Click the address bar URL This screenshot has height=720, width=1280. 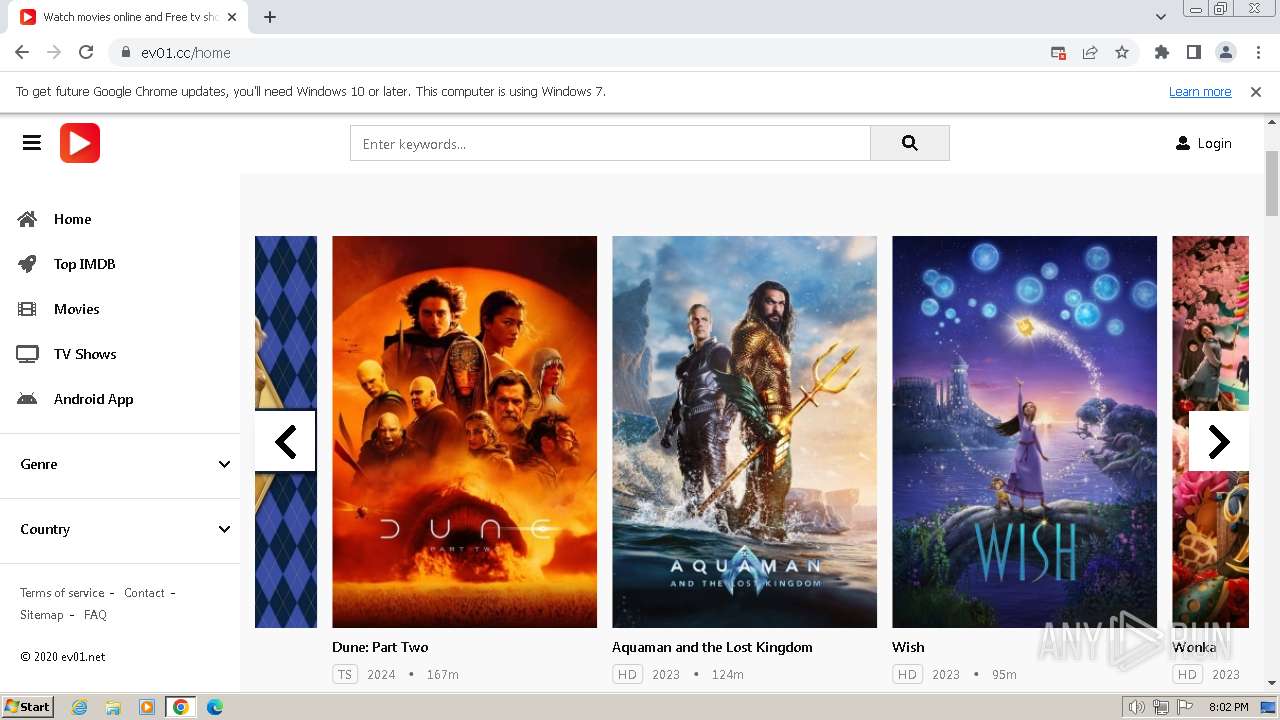pos(186,52)
